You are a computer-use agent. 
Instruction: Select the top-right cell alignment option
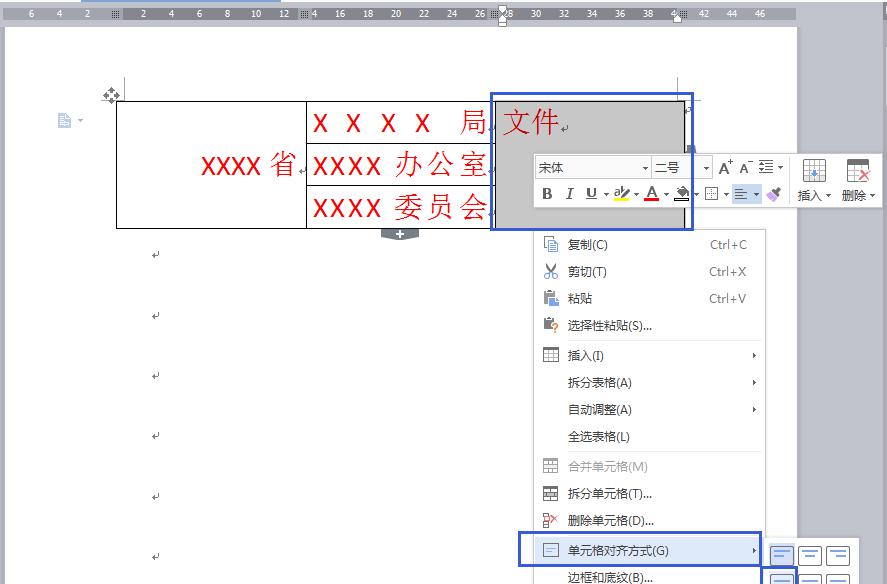pyautogui.click(x=838, y=555)
